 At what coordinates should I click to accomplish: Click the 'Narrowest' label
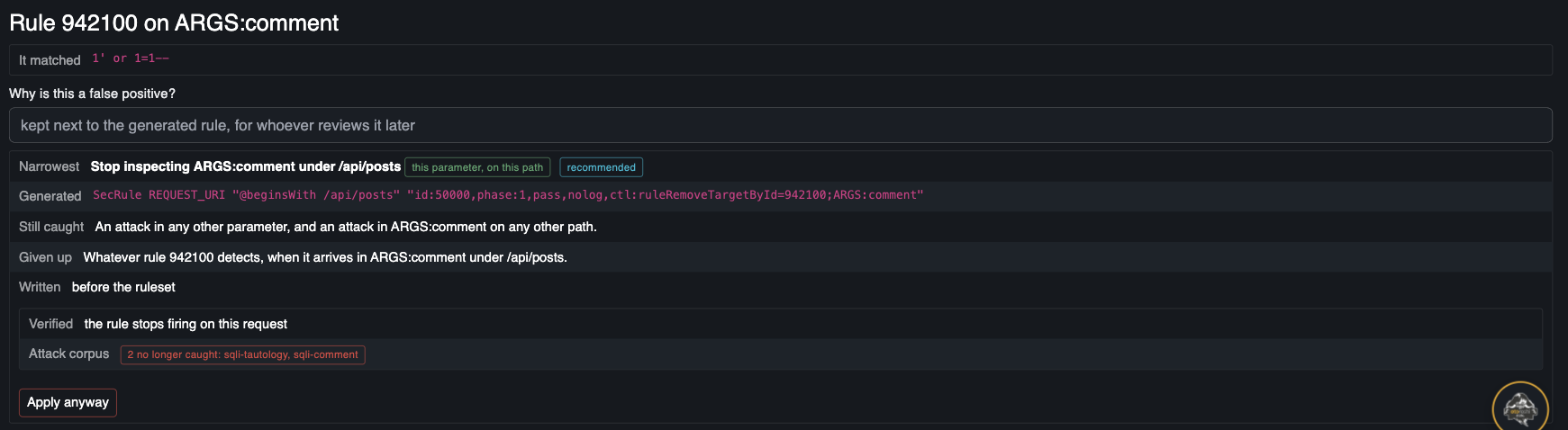coord(49,167)
